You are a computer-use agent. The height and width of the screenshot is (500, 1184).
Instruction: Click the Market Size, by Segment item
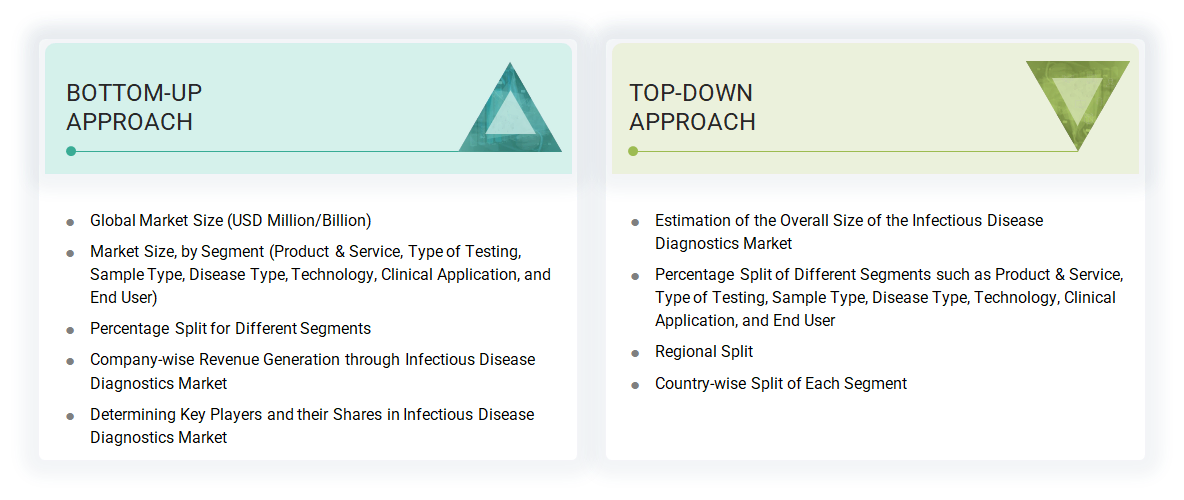pyautogui.click(x=320, y=273)
